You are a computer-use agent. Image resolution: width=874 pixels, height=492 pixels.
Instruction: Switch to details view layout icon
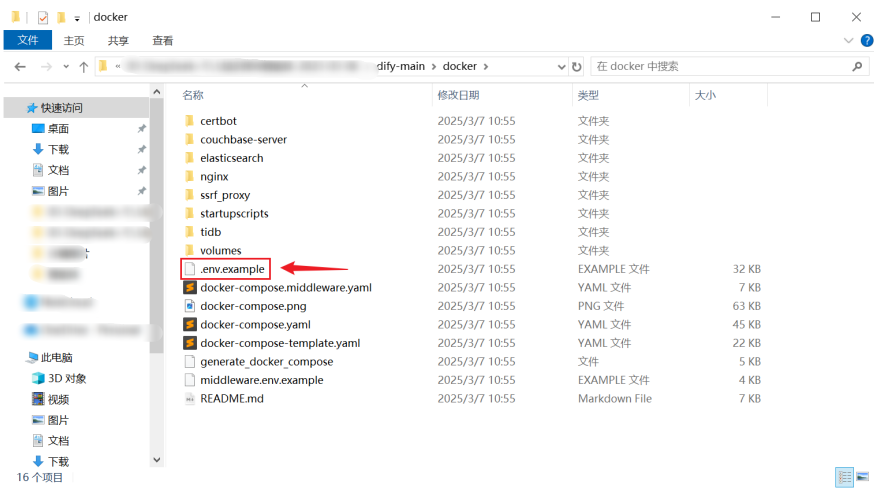[x=844, y=477]
